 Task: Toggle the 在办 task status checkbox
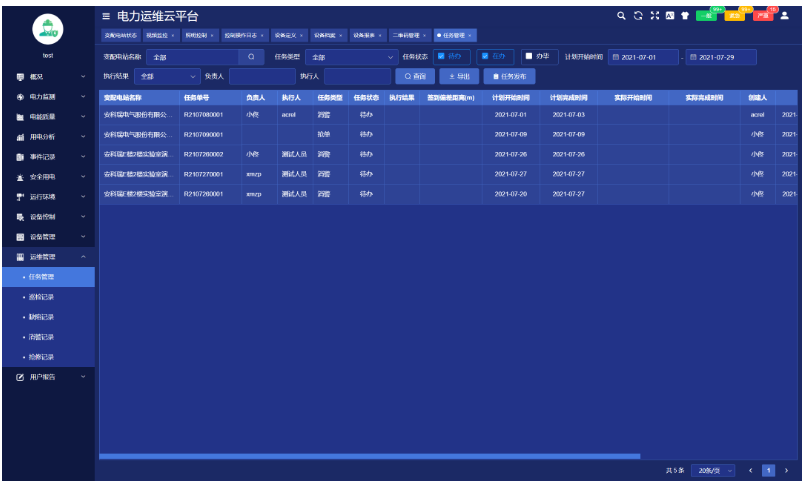coord(484,56)
